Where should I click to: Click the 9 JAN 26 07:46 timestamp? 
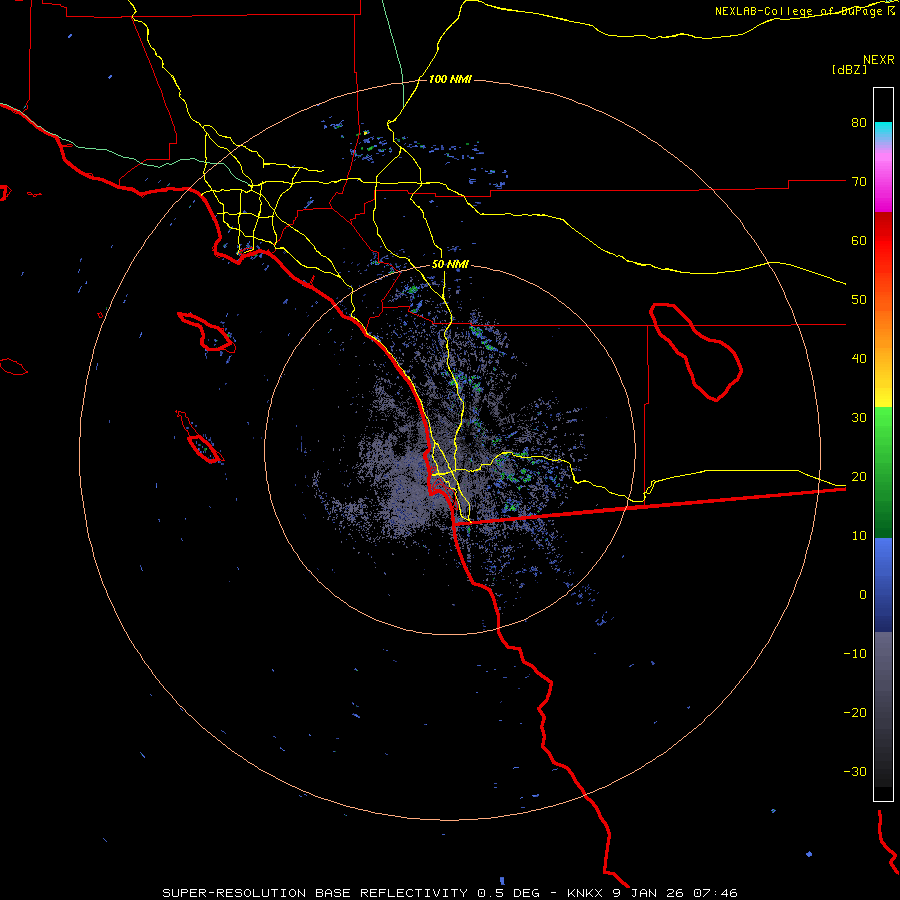click(675, 893)
